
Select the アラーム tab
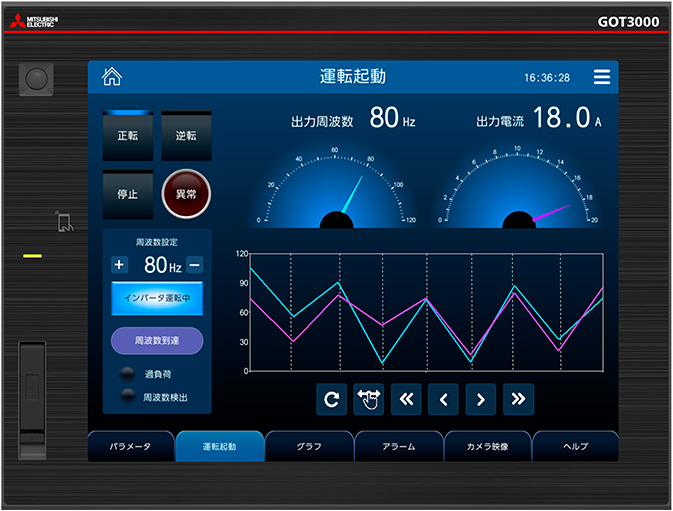coord(398,447)
